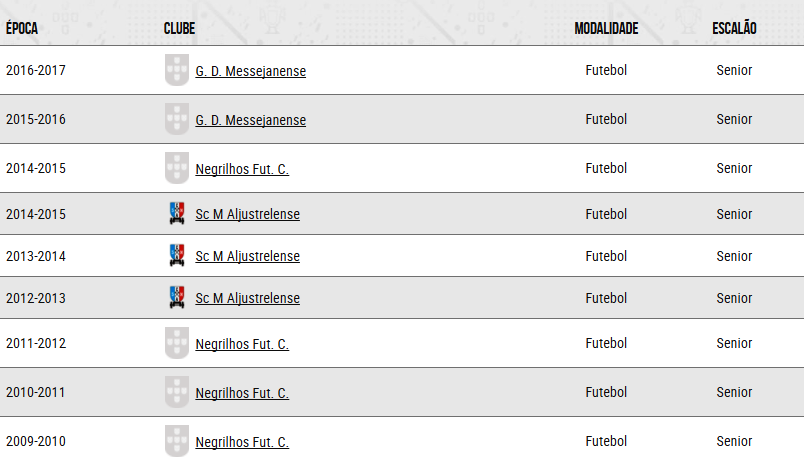Click the ÉPOCA column header

pyautogui.click(x=22, y=28)
